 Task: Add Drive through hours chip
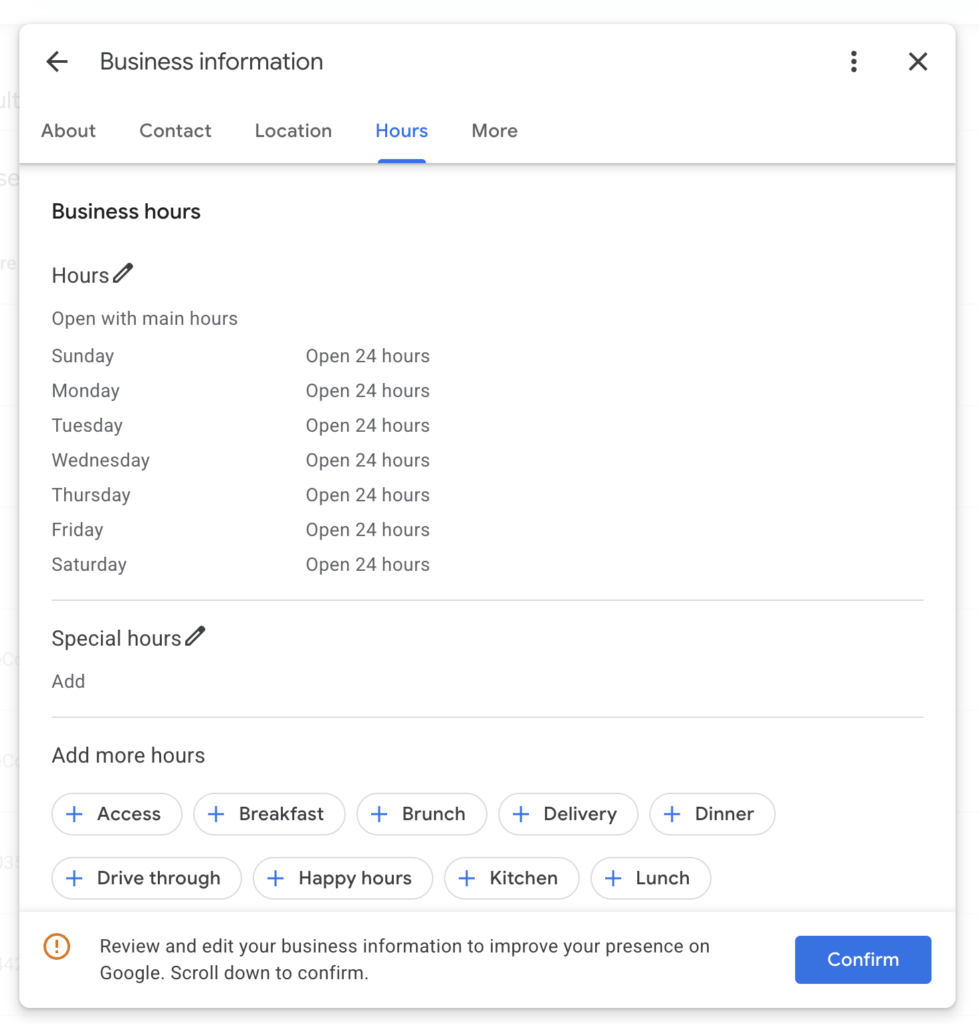coord(147,878)
